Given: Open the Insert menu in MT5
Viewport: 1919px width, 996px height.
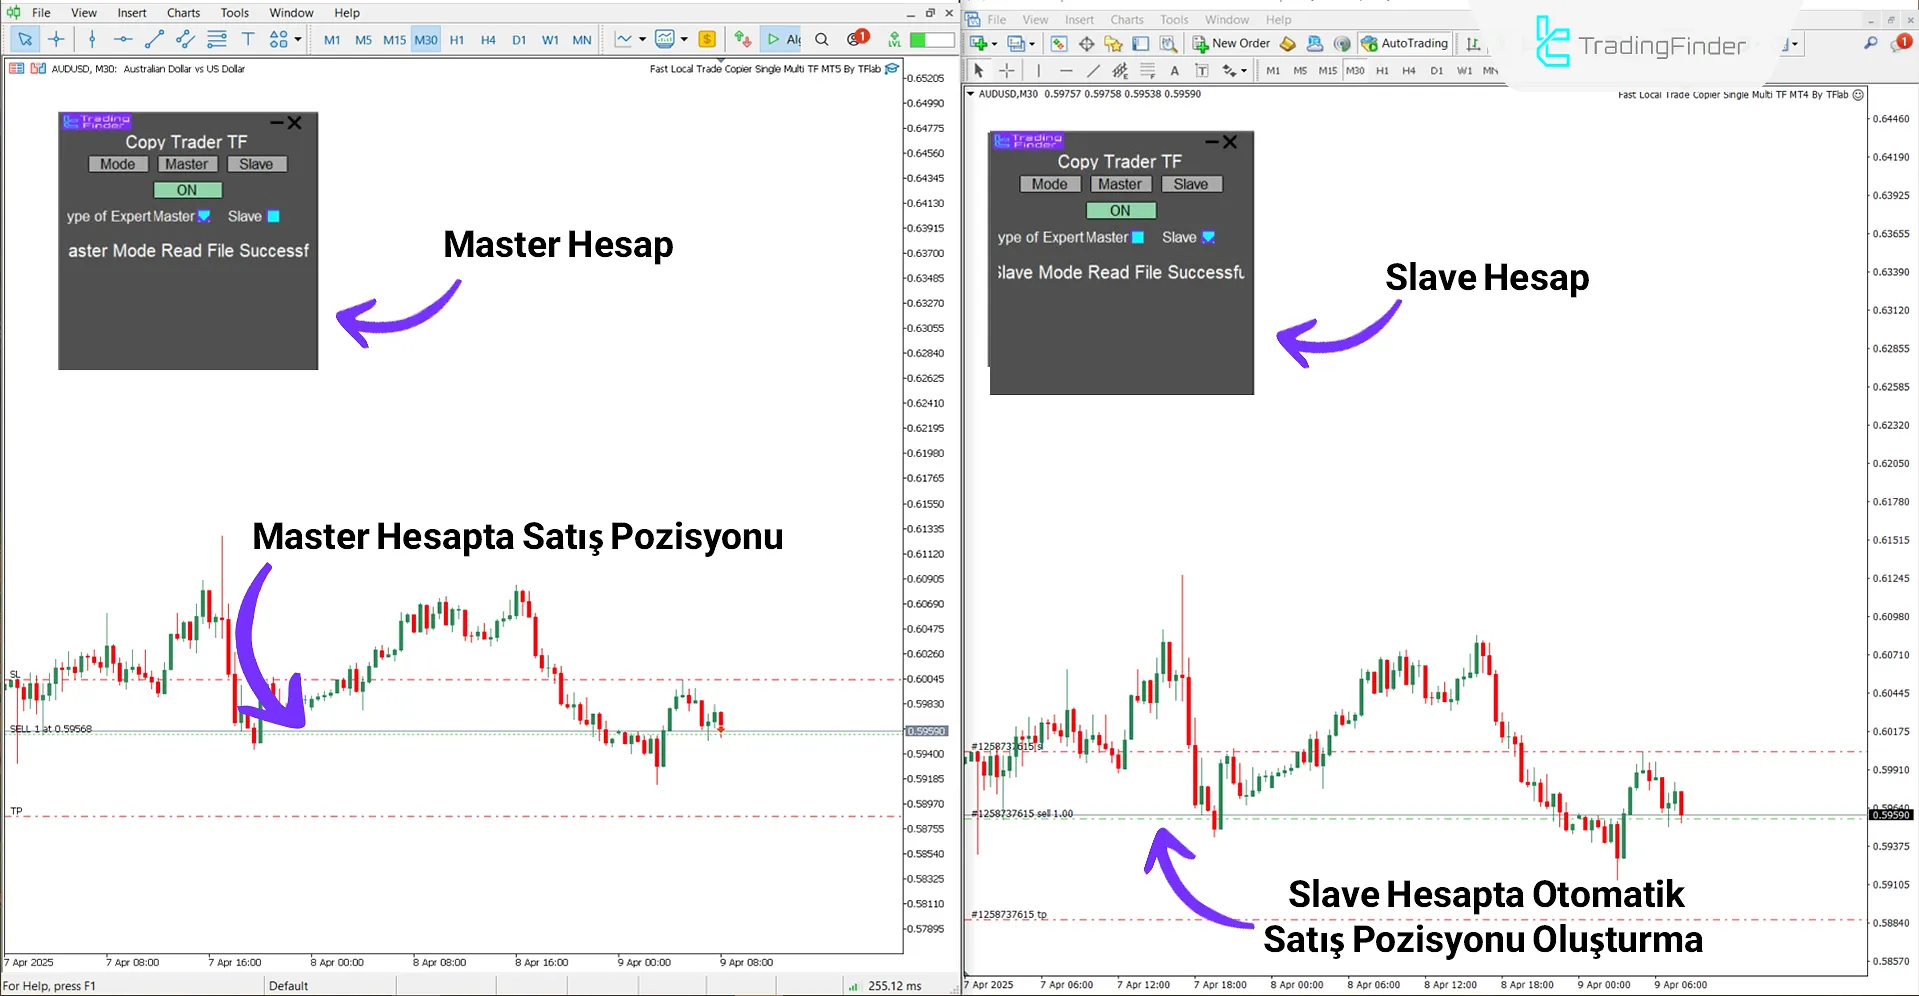Looking at the screenshot, I should pos(132,13).
